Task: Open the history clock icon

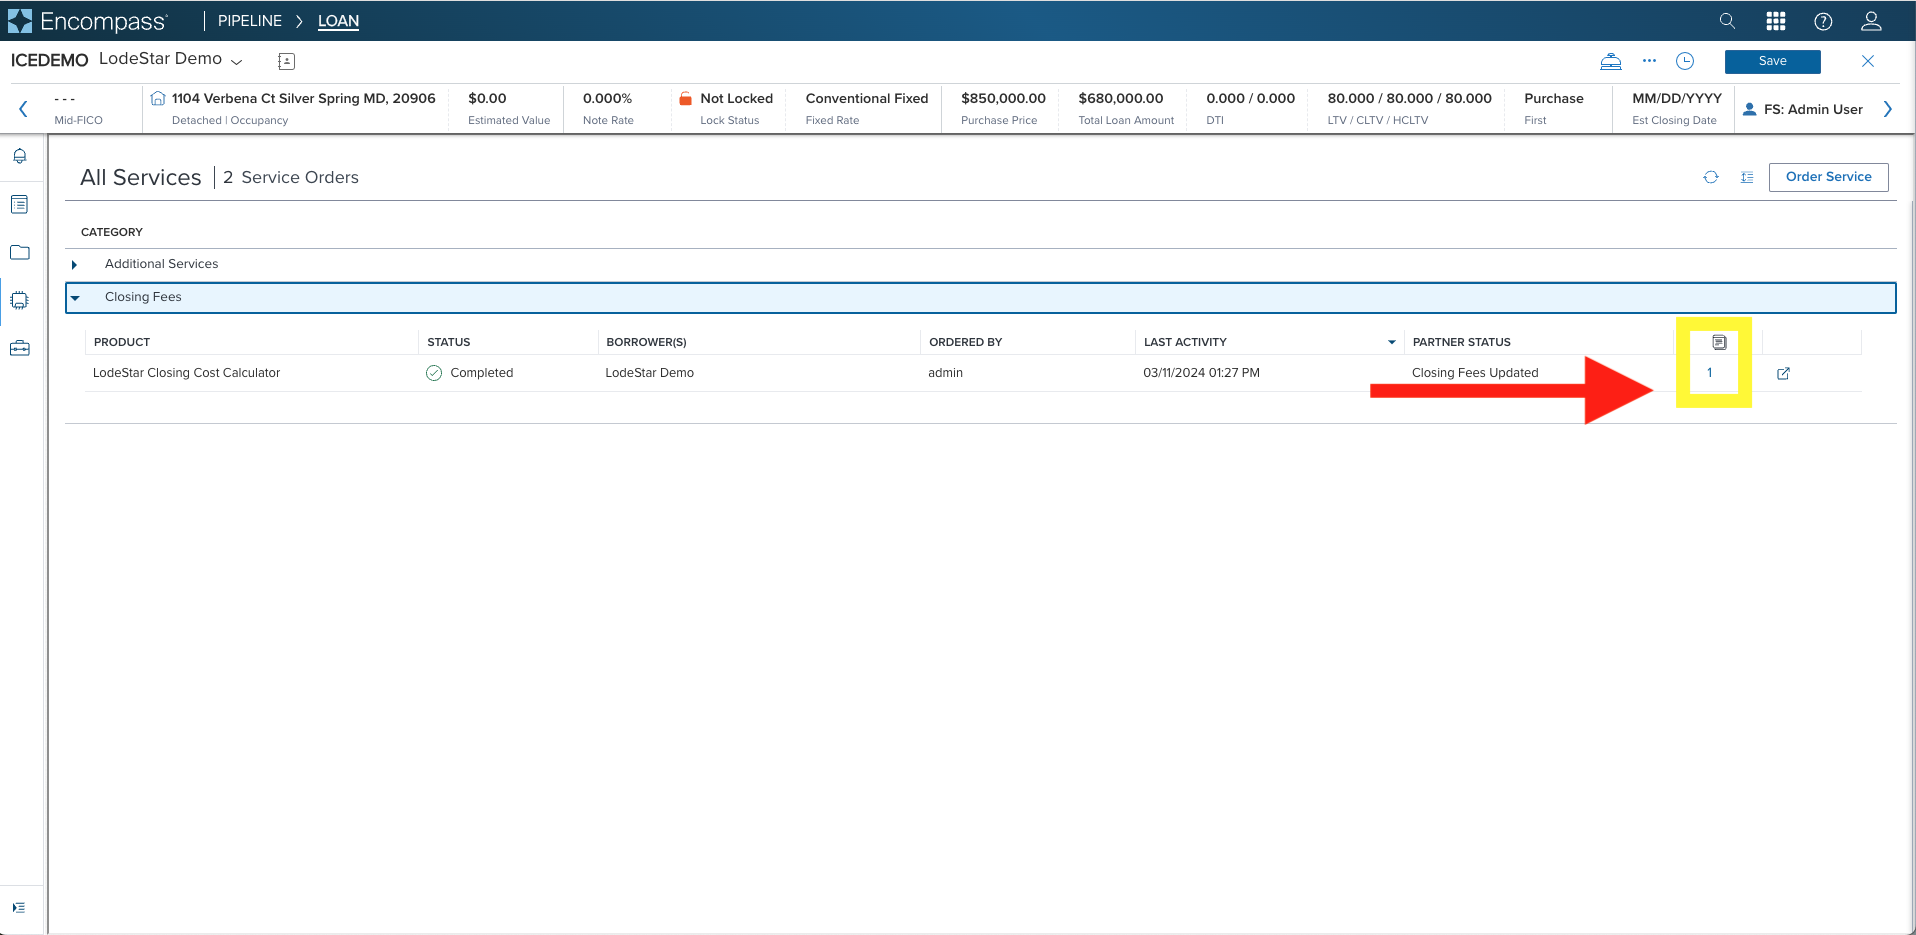Action: coord(1685,61)
